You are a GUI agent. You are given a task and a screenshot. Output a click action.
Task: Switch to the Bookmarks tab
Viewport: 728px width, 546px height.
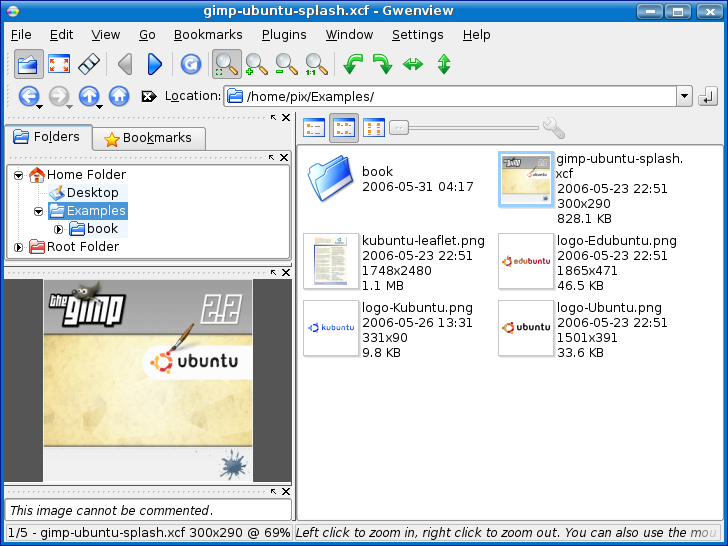(148, 138)
